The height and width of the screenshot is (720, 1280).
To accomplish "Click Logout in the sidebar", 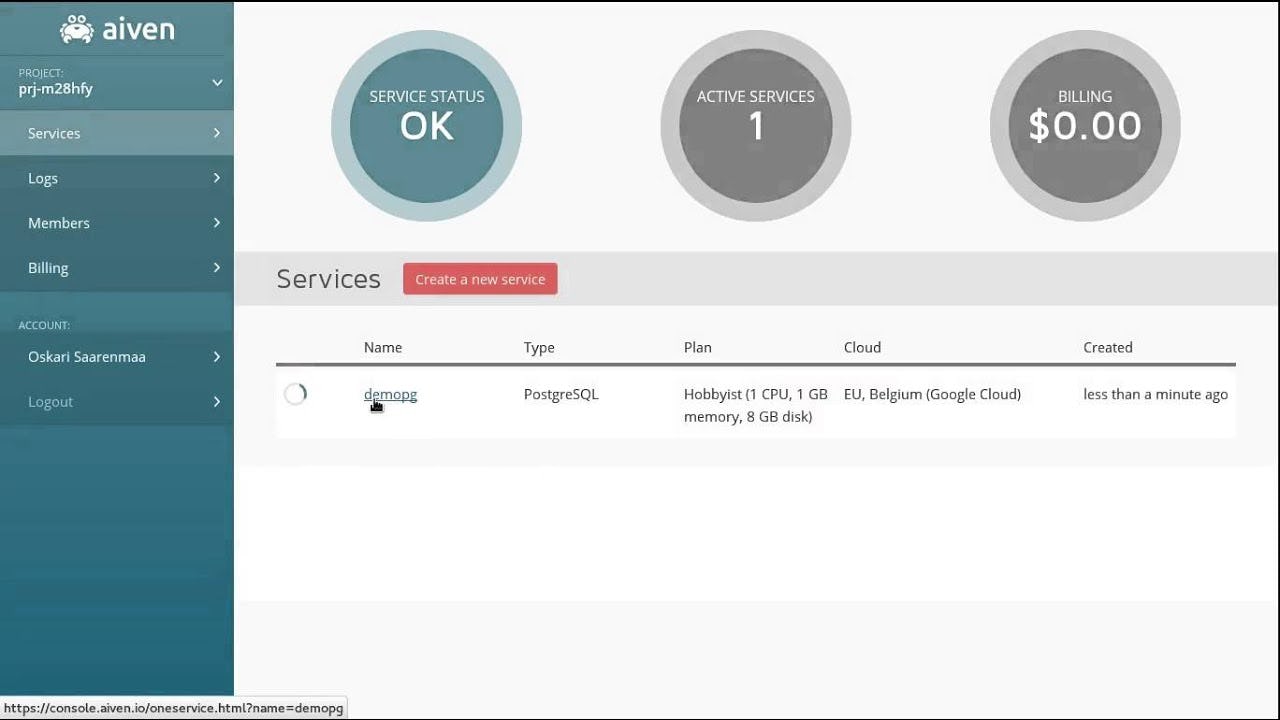I will [117, 402].
